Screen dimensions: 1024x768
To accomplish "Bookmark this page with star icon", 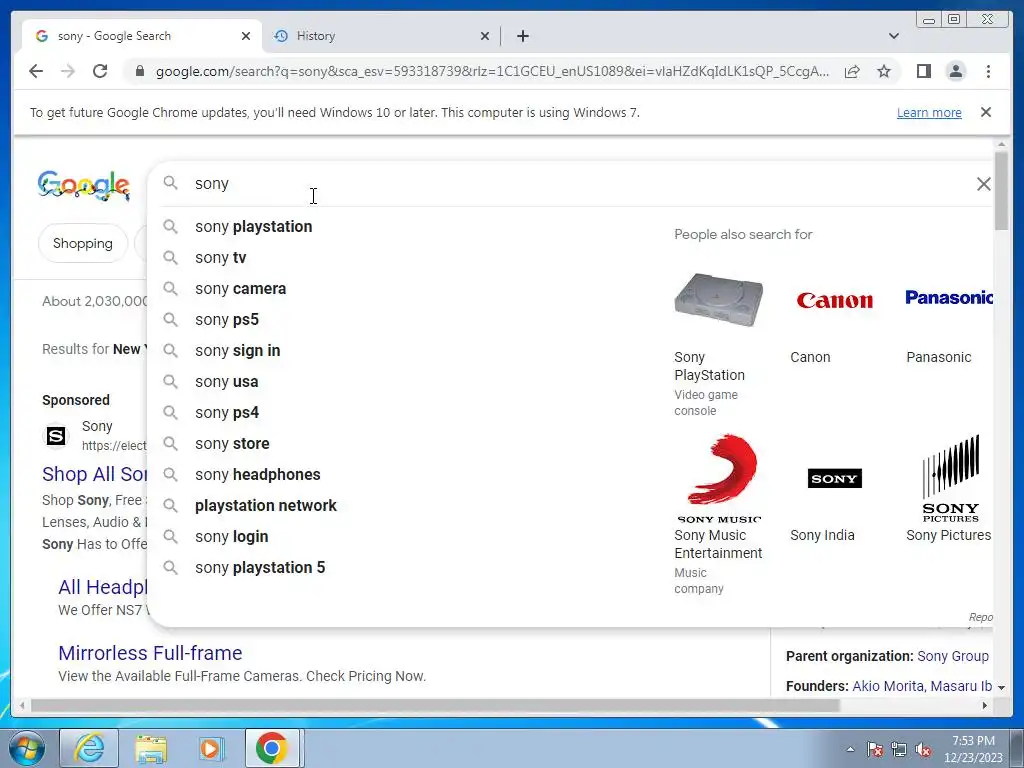I will (x=884, y=71).
